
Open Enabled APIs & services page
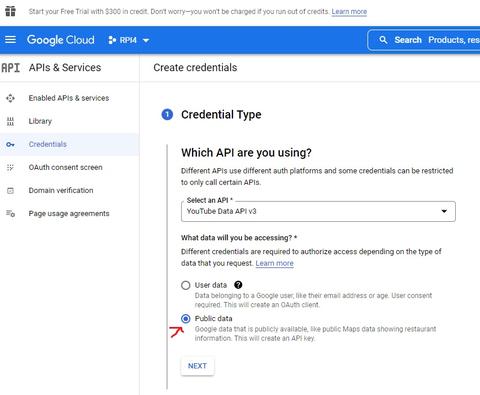point(69,98)
